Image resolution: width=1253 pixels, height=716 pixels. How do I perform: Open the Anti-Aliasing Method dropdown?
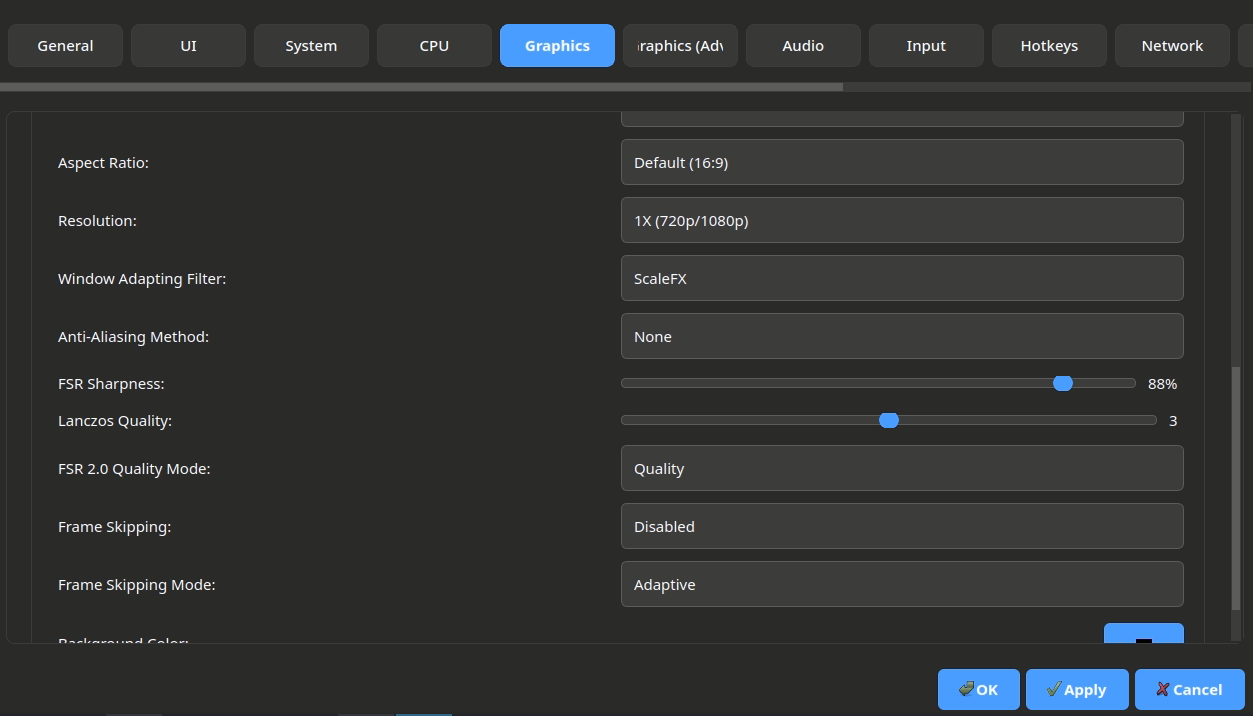pos(901,336)
